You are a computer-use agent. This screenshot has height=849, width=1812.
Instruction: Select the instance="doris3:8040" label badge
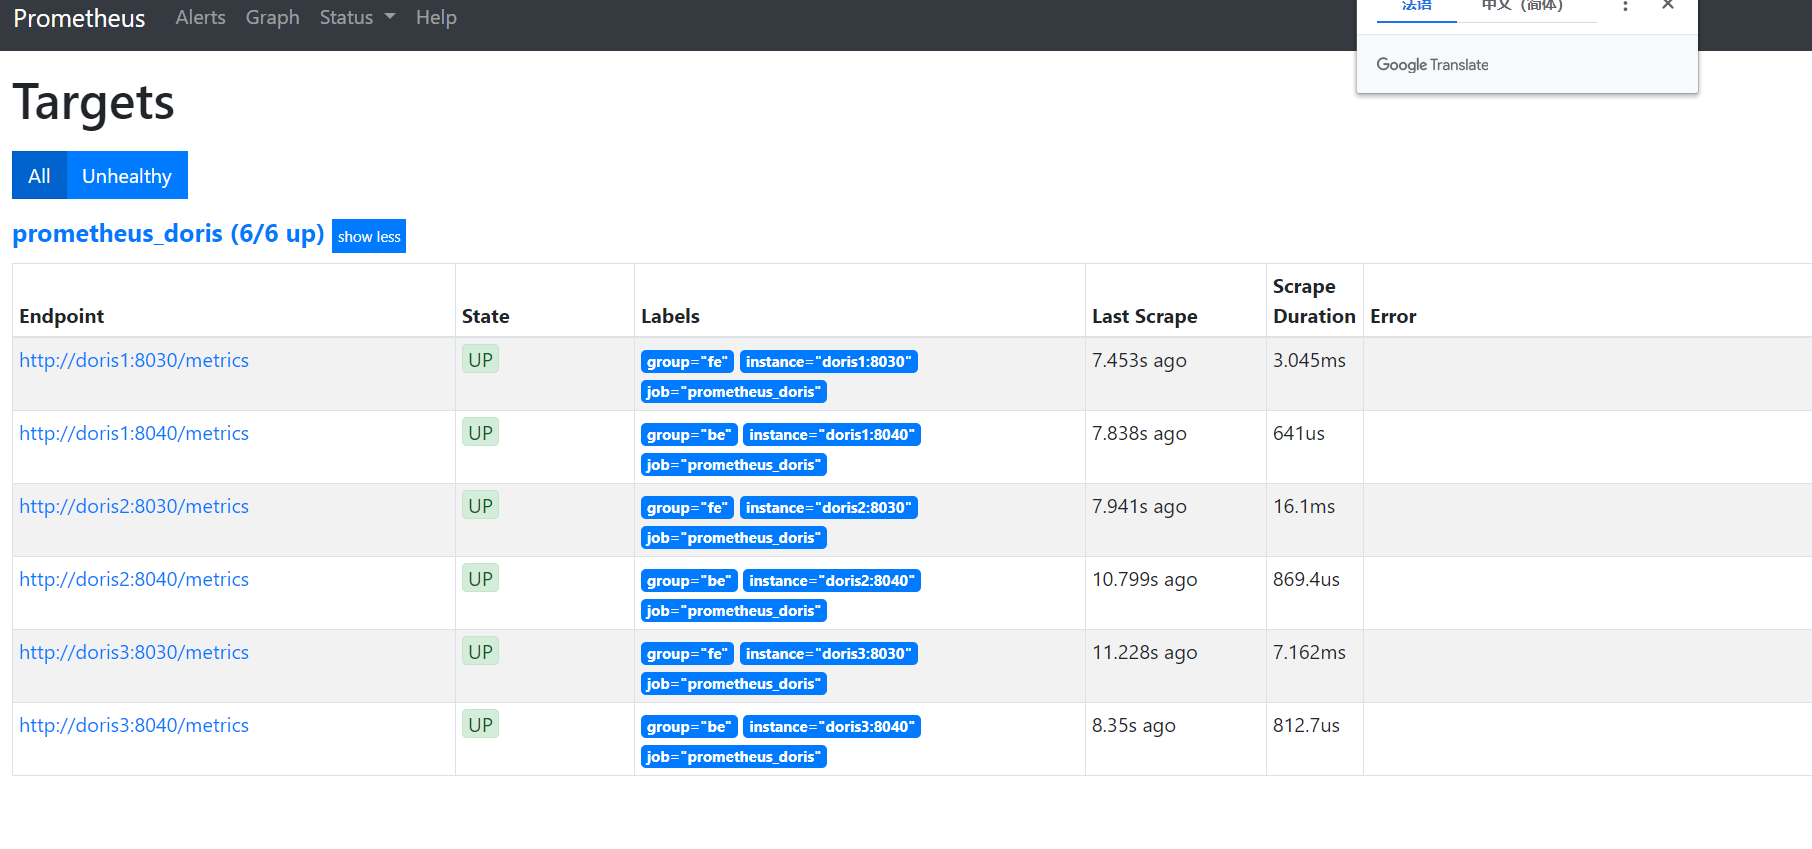point(832,727)
